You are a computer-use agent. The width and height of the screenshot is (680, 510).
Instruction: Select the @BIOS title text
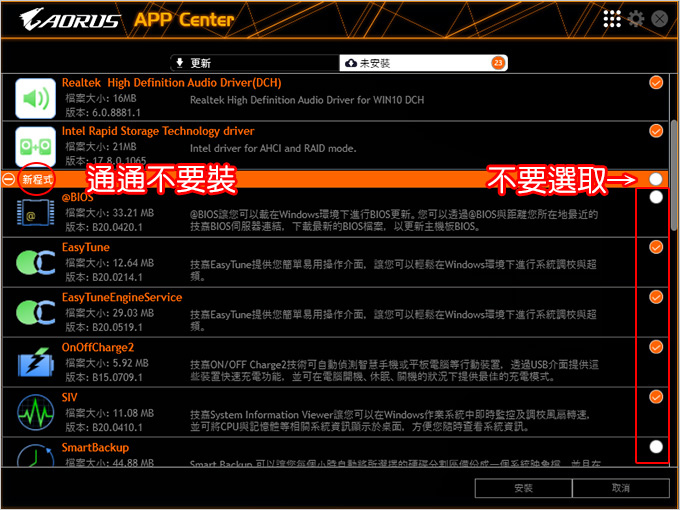[77, 197]
